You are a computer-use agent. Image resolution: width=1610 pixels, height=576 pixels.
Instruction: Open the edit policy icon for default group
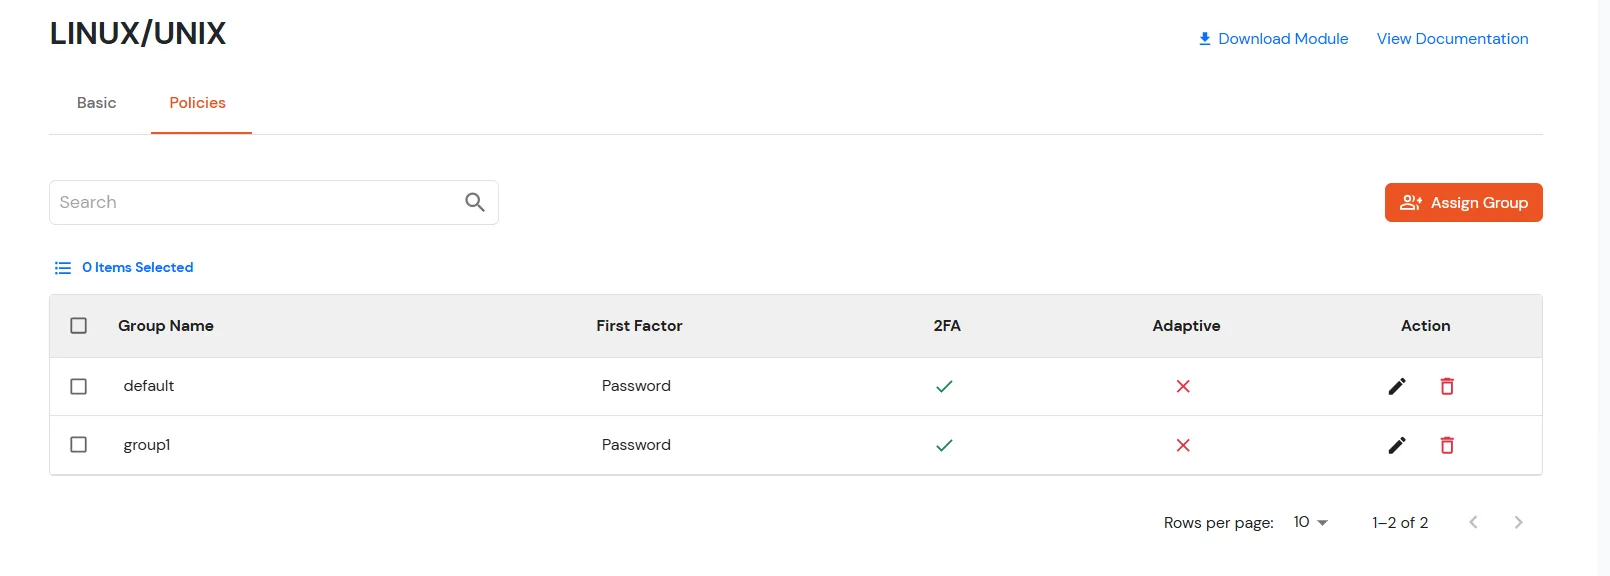[1397, 386]
